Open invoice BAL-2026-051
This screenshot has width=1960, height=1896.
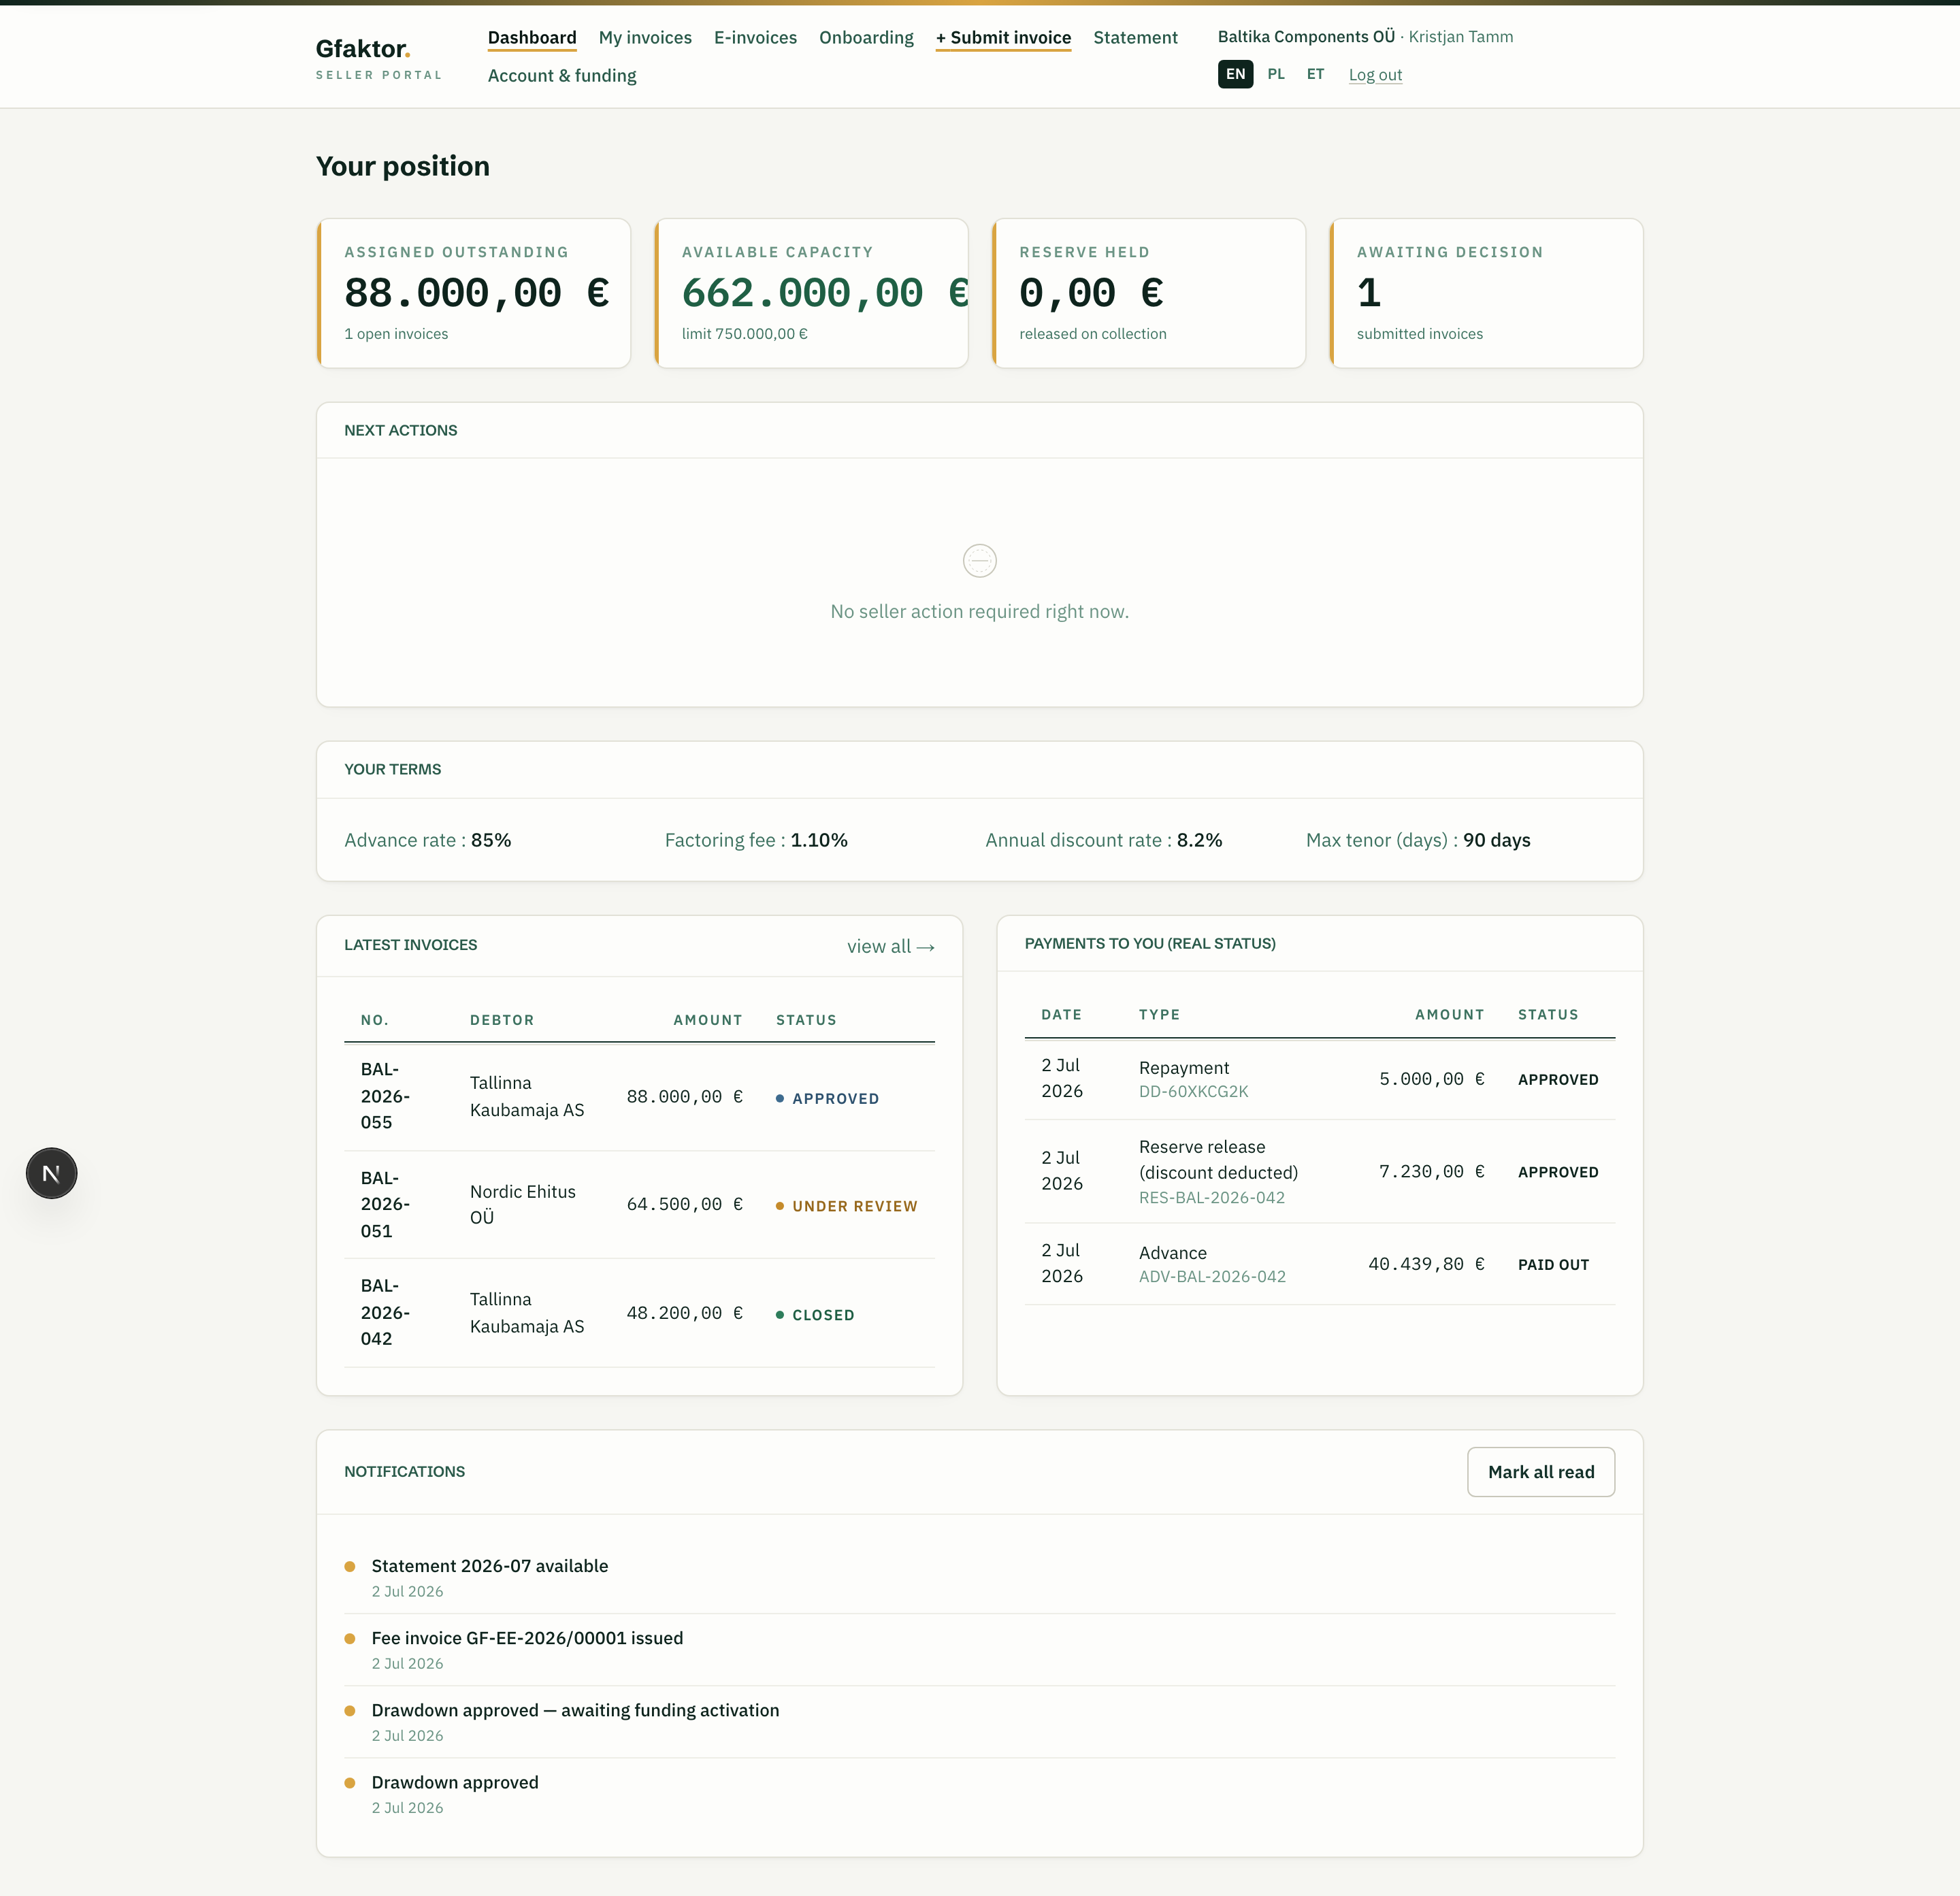[x=385, y=1204]
